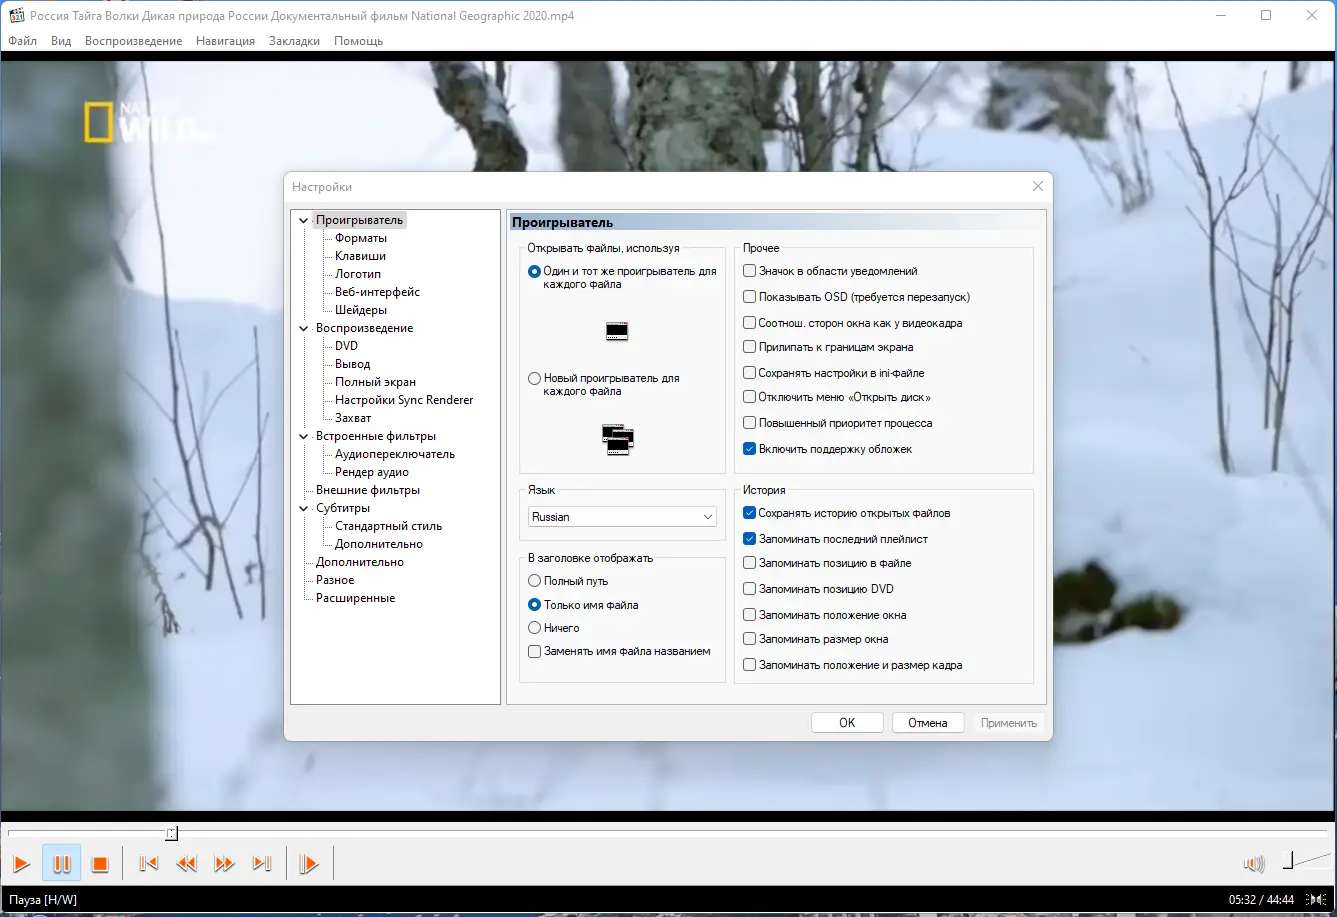
Task: Select Шейдеры in the settings tree
Action: click(361, 310)
